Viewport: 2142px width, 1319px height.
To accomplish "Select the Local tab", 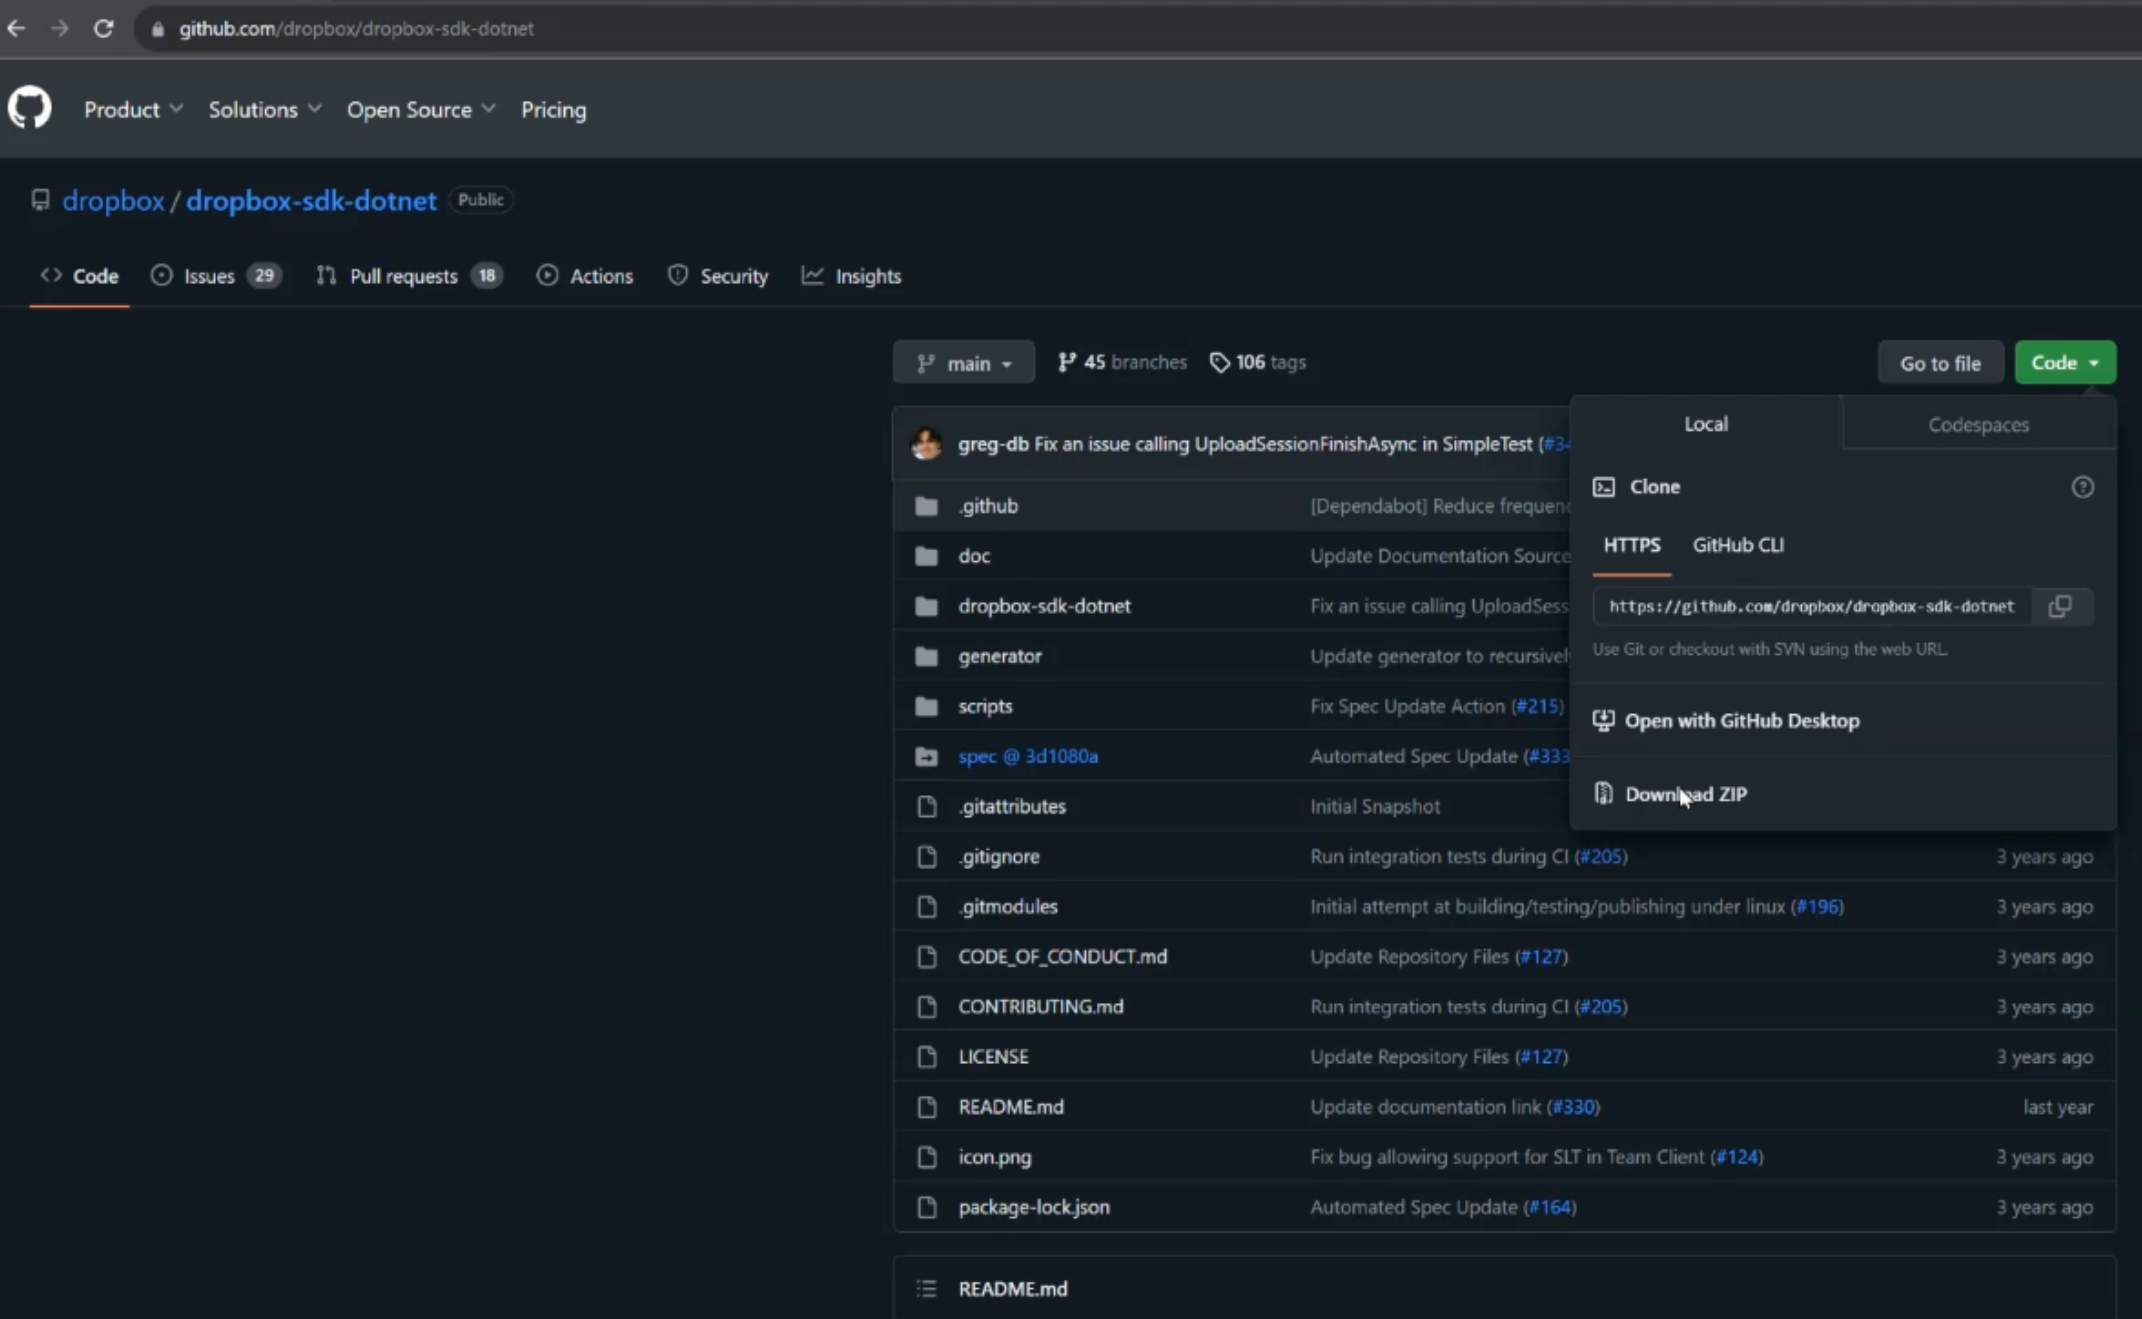I will (1706, 423).
